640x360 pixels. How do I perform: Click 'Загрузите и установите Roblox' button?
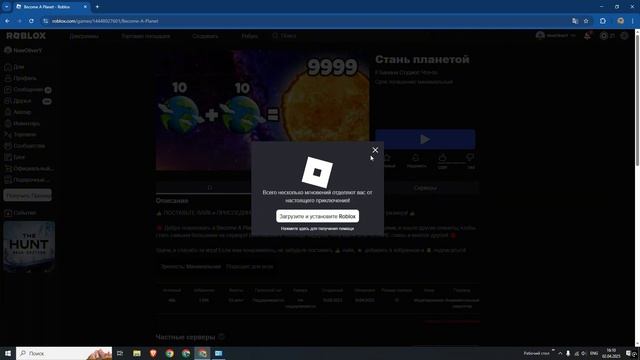click(318, 216)
